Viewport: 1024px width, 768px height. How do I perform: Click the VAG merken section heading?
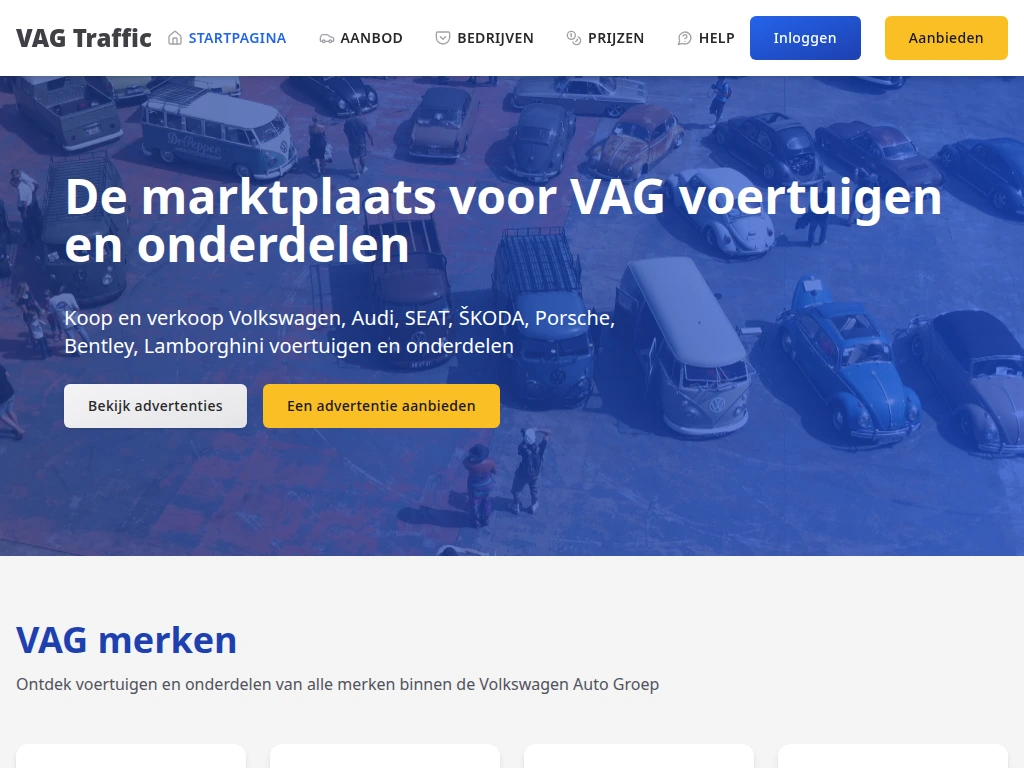[127, 640]
